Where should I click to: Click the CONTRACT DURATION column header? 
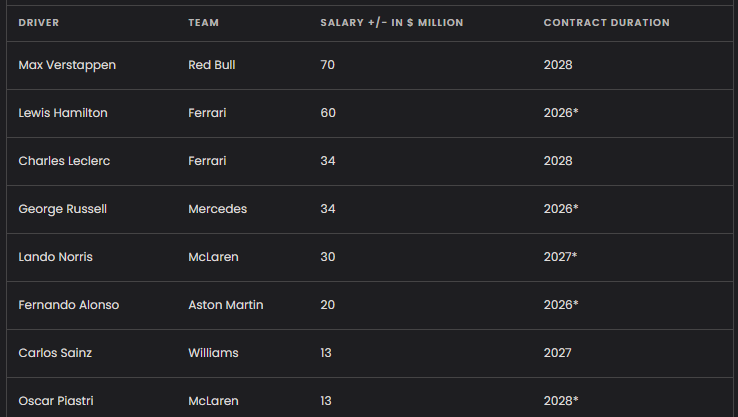click(606, 23)
